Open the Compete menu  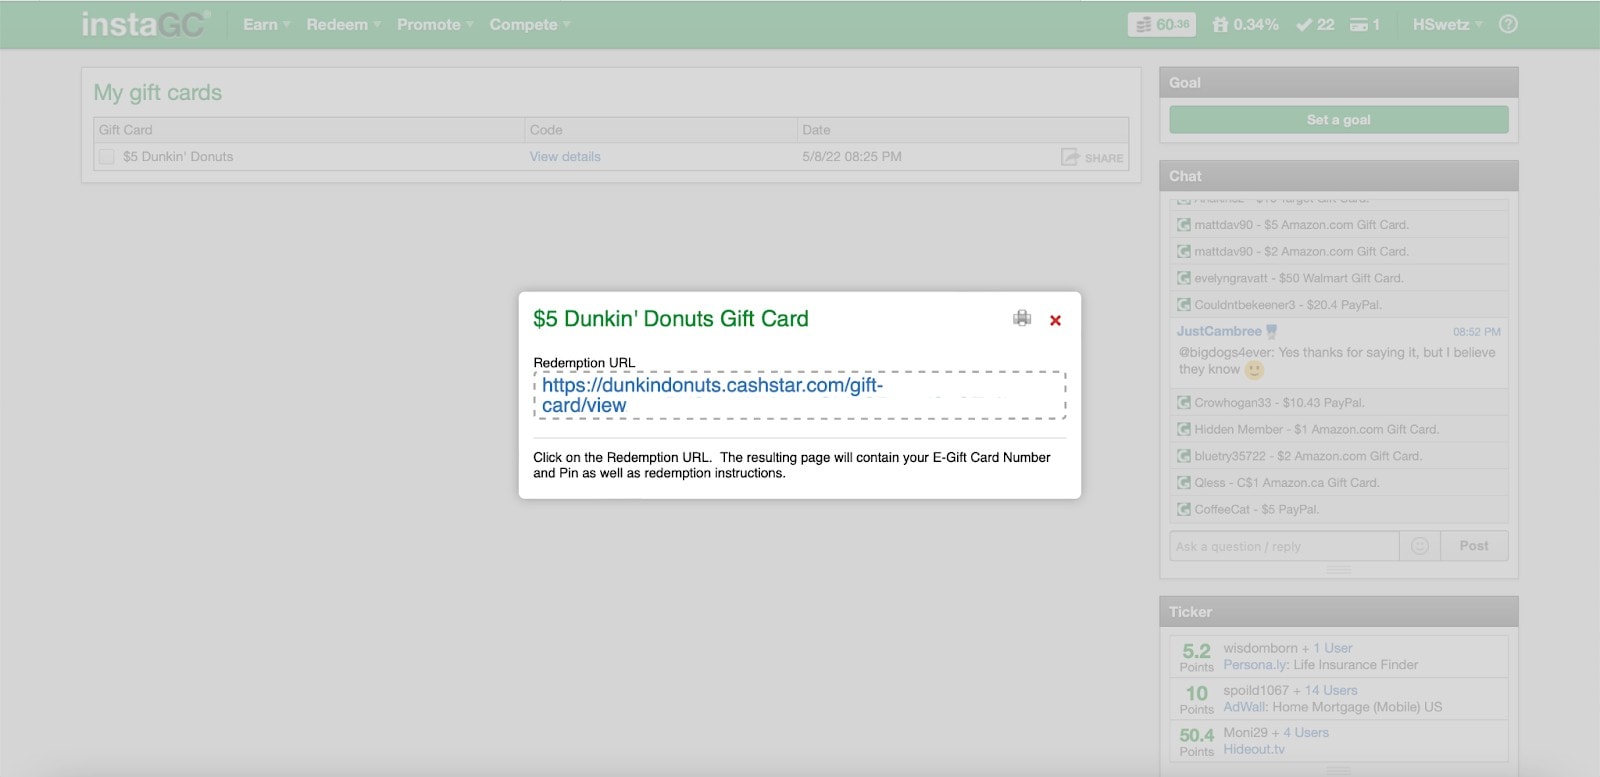530,24
